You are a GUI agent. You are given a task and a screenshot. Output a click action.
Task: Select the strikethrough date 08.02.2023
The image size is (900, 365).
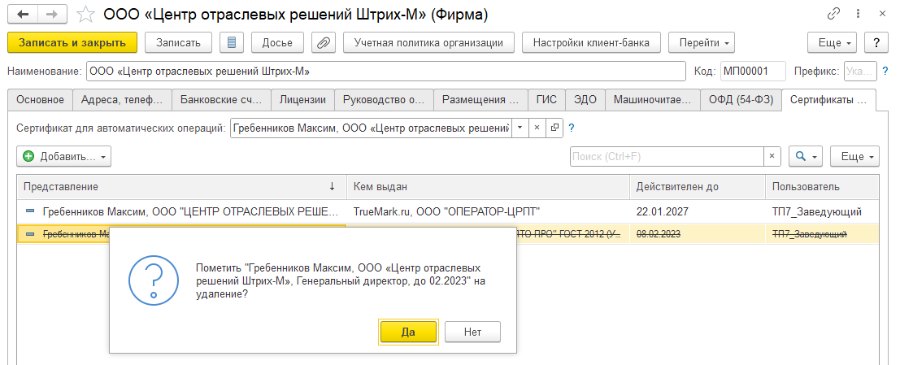(697, 234)
